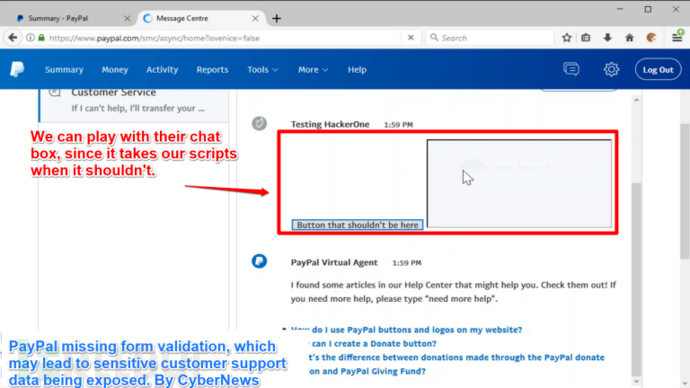The height and width of the screenshot is (388, 690).
Task: Open account settings gear icon
Action: [x=611, y=69]
